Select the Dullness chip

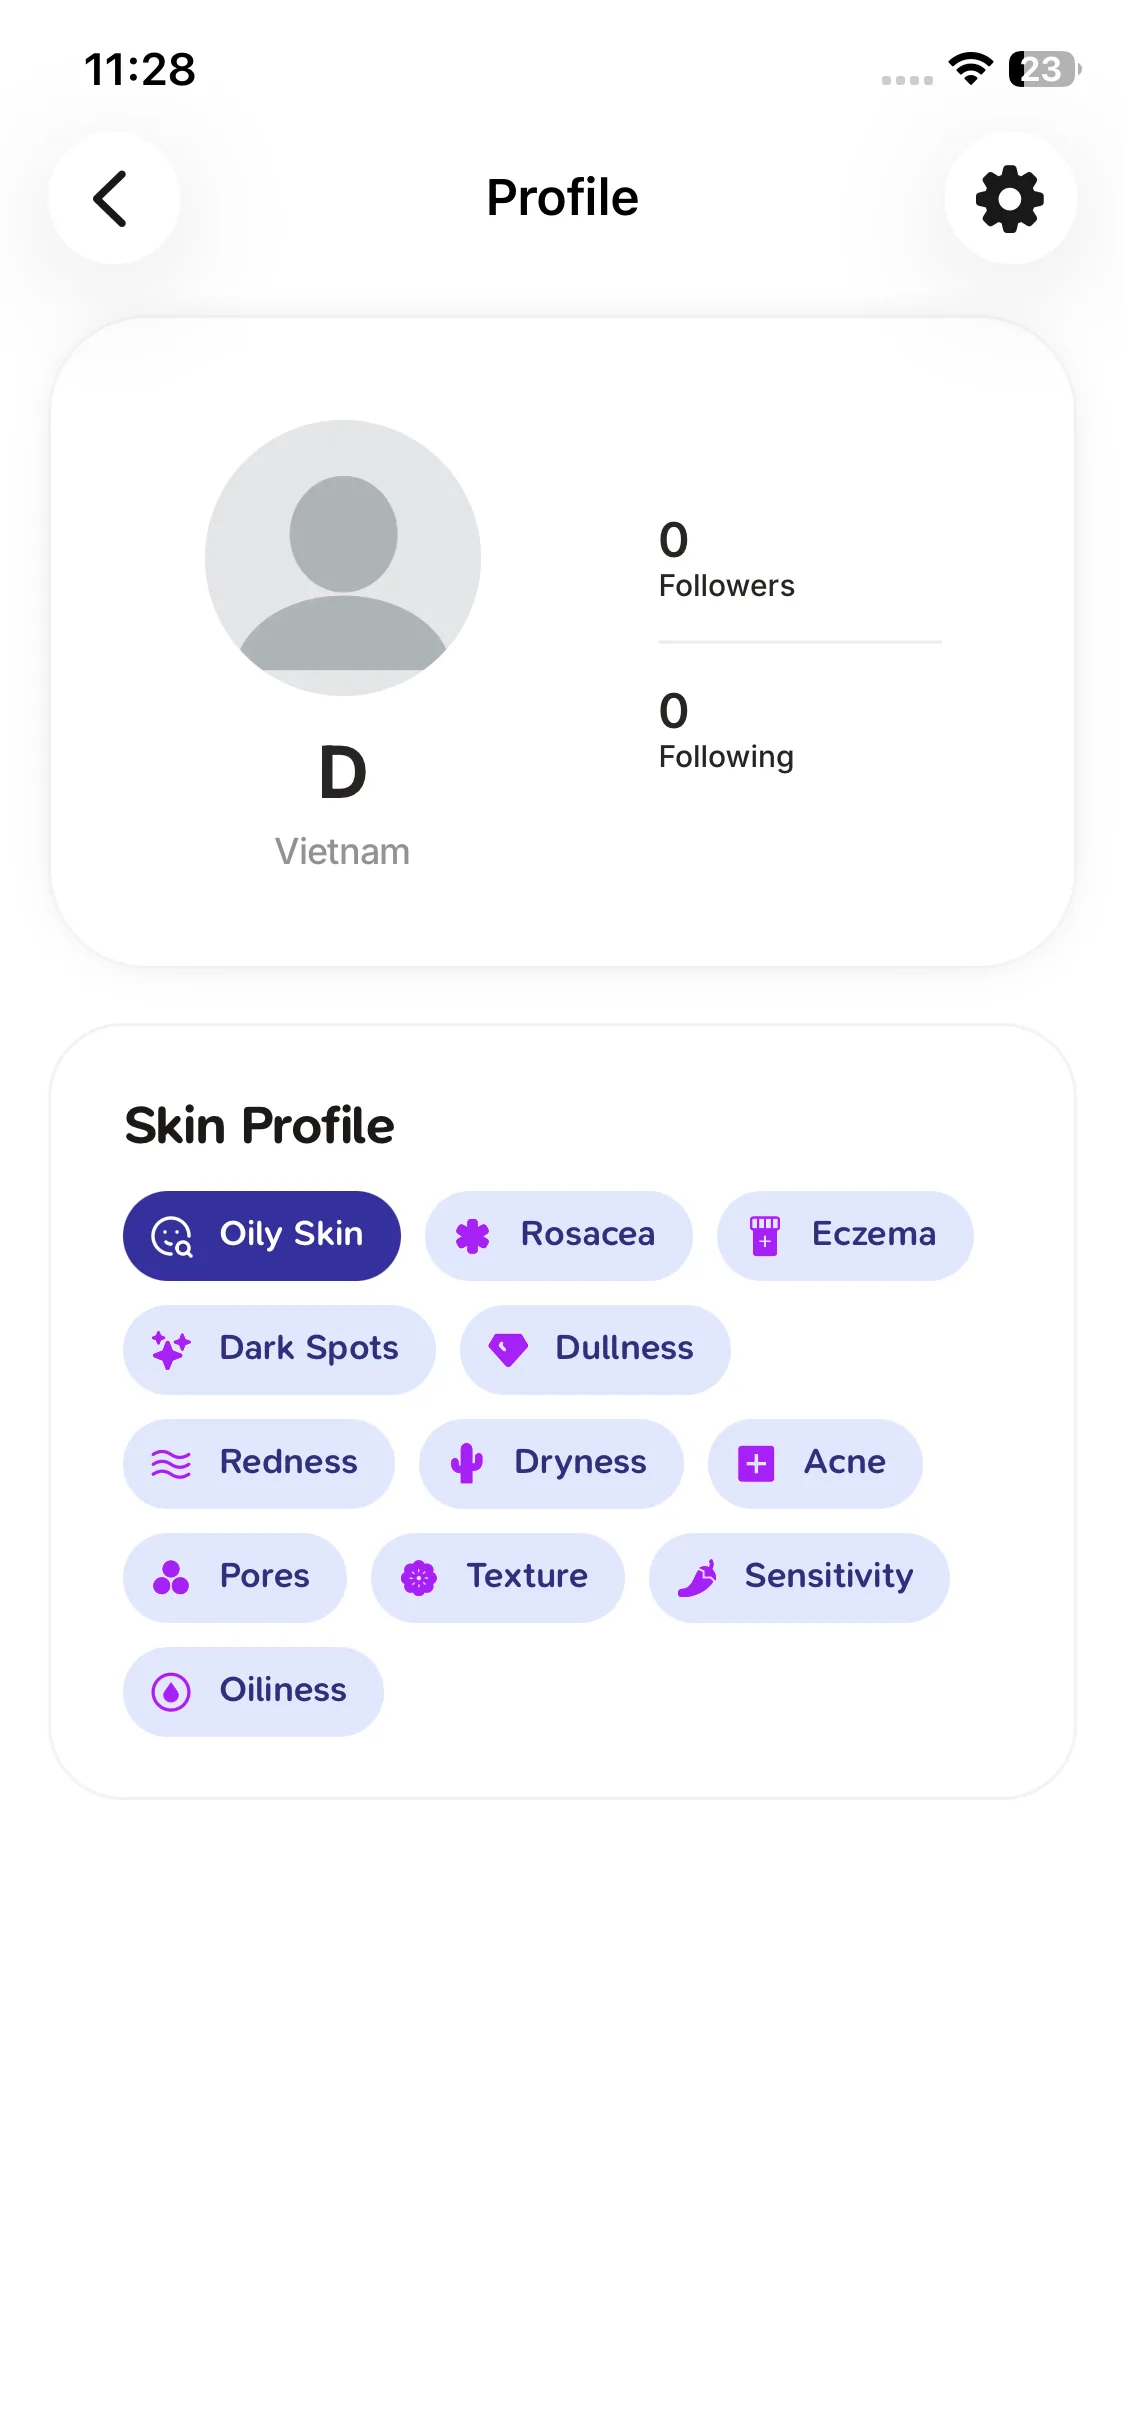[594, 1349]
